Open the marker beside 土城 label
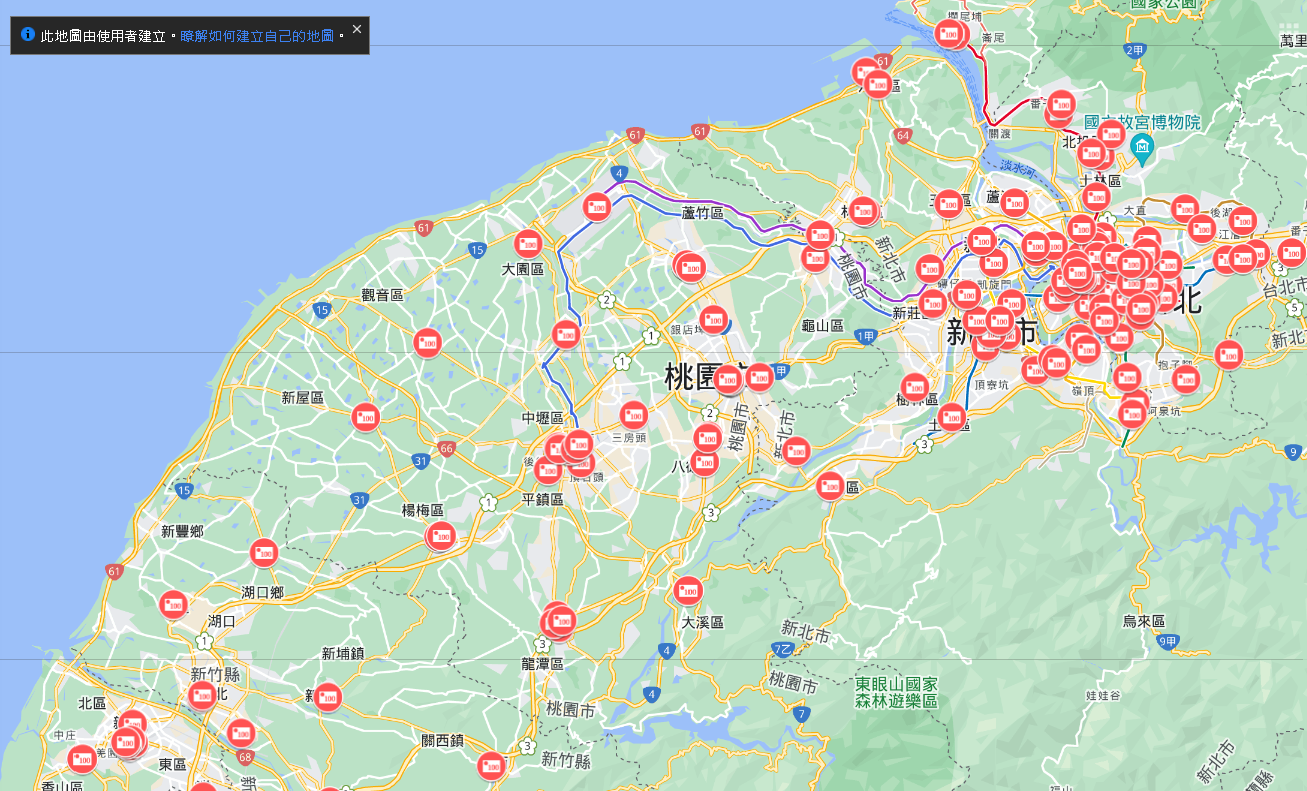 click(x=952, y=416)
